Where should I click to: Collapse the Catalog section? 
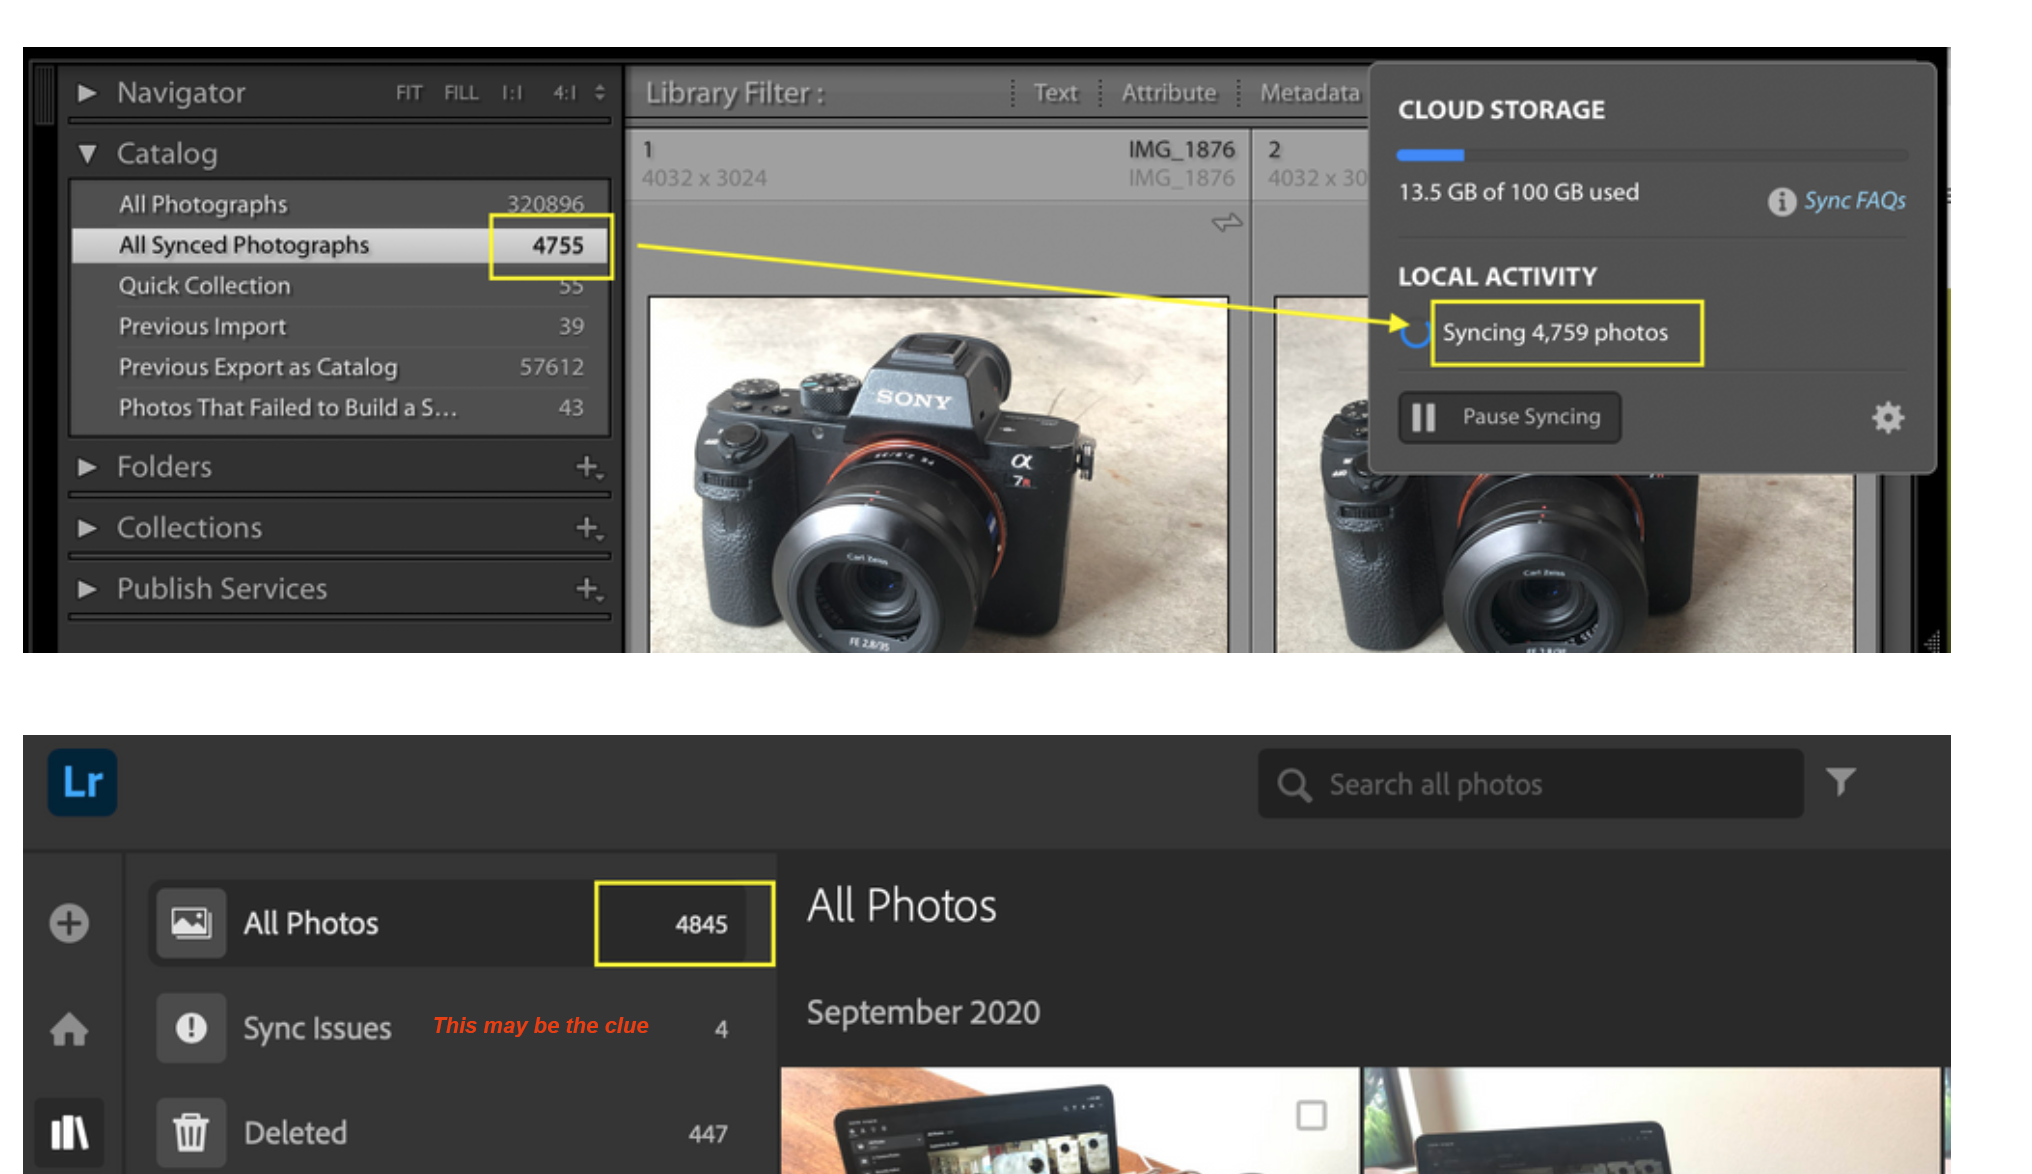pos(88,154)
